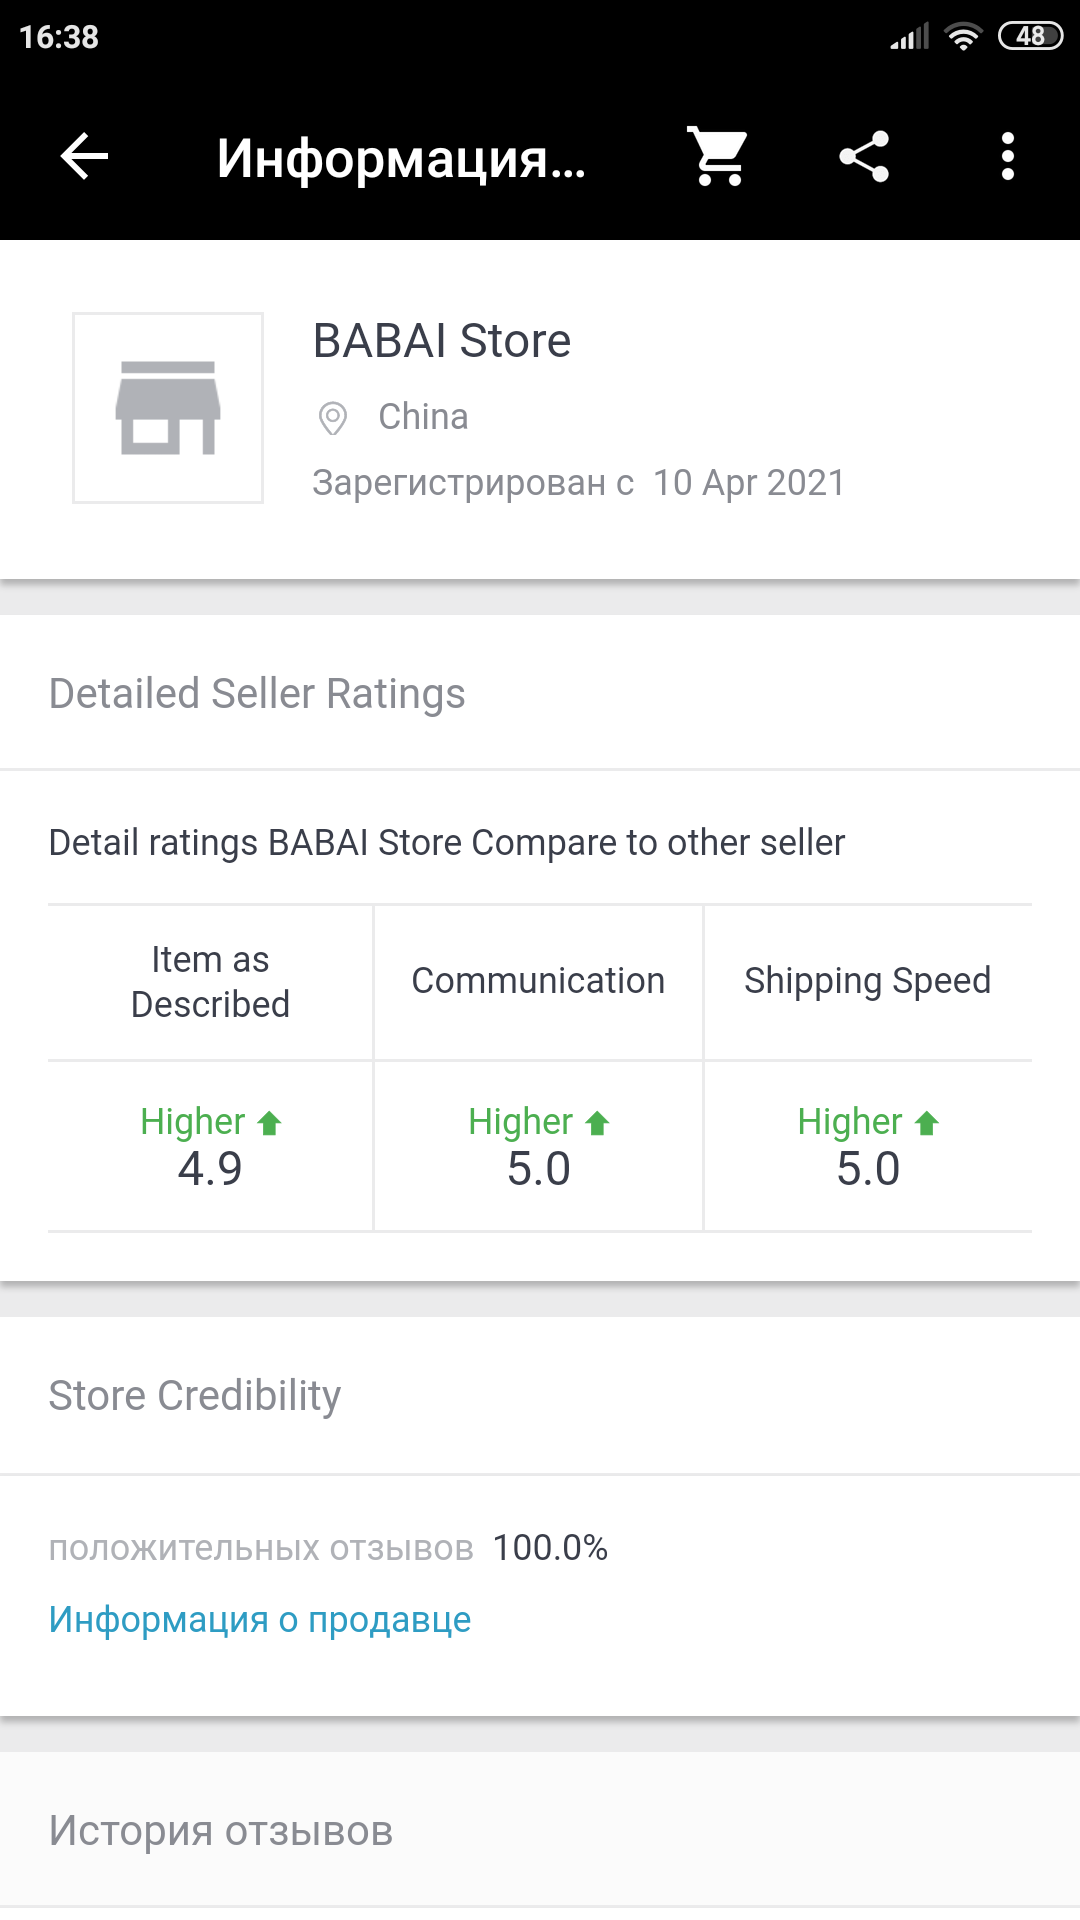This screenshot has width=1080, height=1920.
Task: Tap the green arrow under Communication
Action: click(597, 1123)
